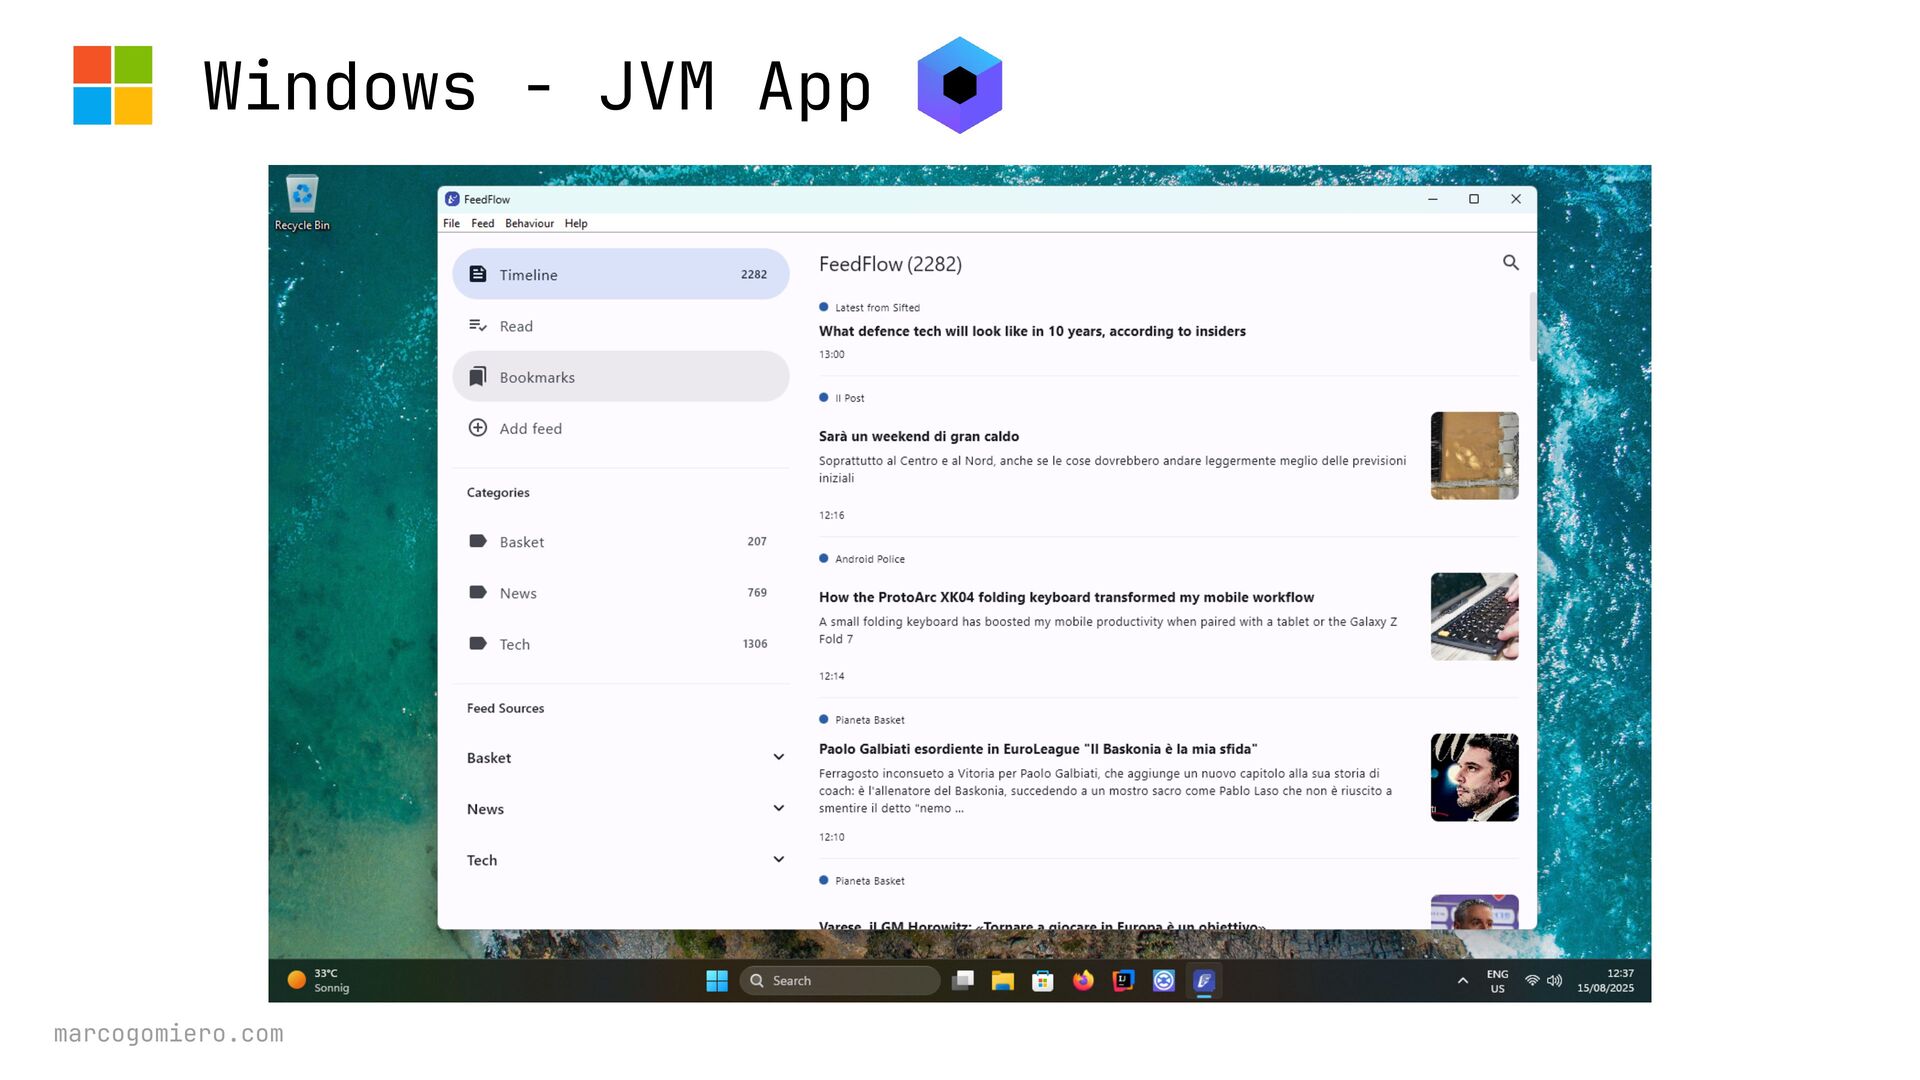Click the Bookmarks icon in sidebar
The height and width of the screenshot is (1080, 1920).
(478, 377)
